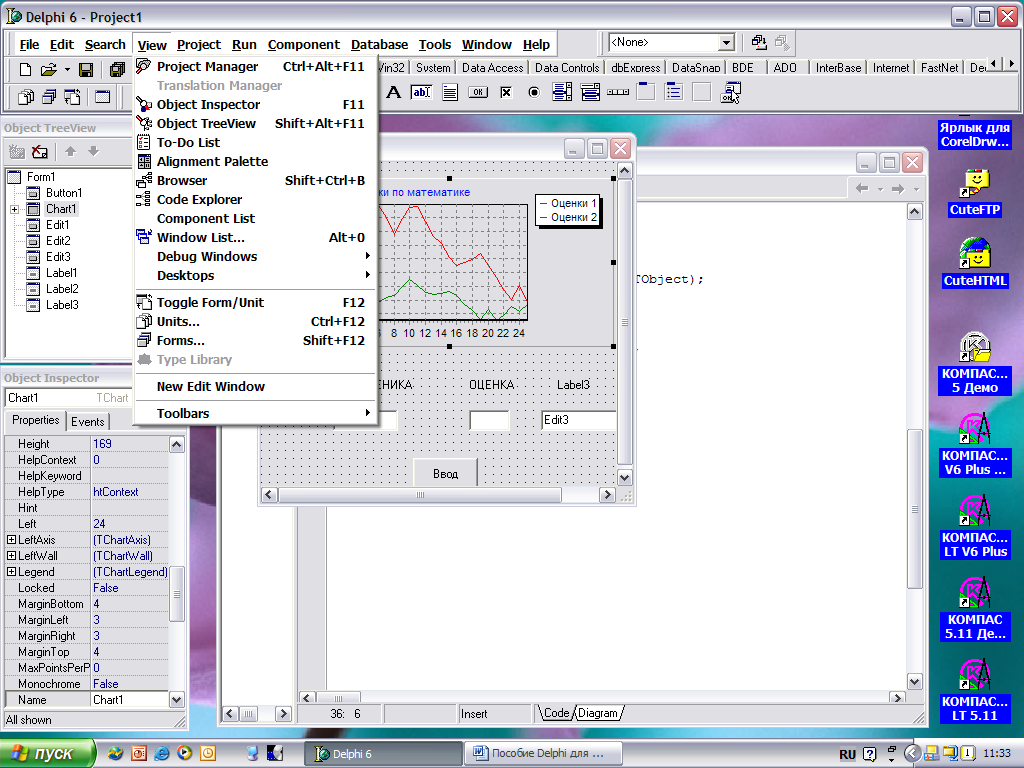This screenshot has width=1024, height=768.
Task: Switch to the Events tab
Action: point(88,421)
